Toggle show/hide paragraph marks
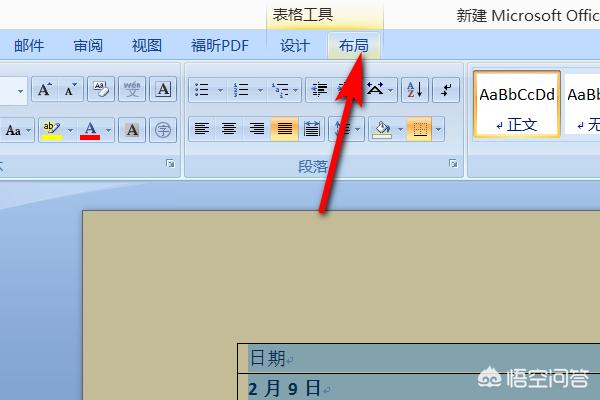Viewport: 600px width, 400px height. pos(446,90)
